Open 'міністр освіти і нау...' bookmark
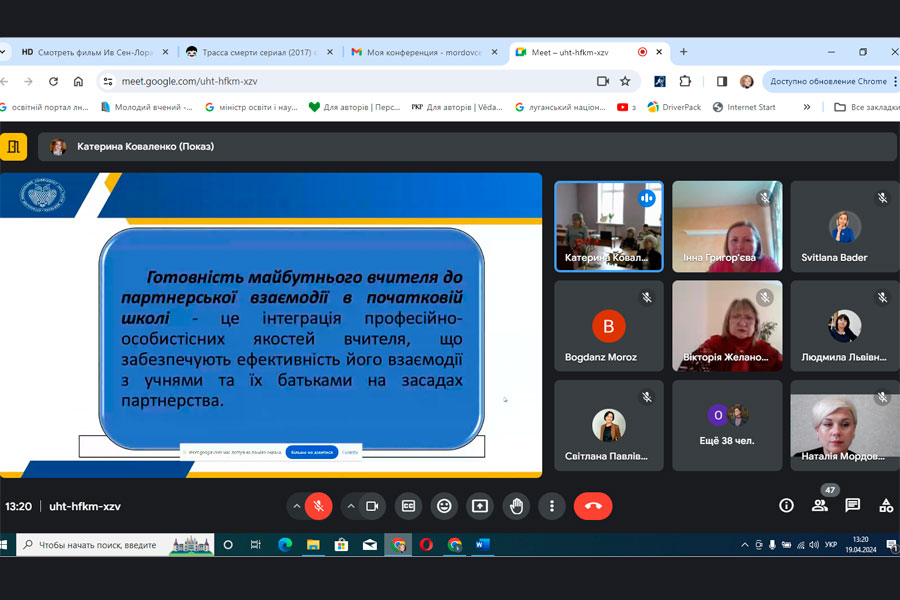 coord(251,107)
